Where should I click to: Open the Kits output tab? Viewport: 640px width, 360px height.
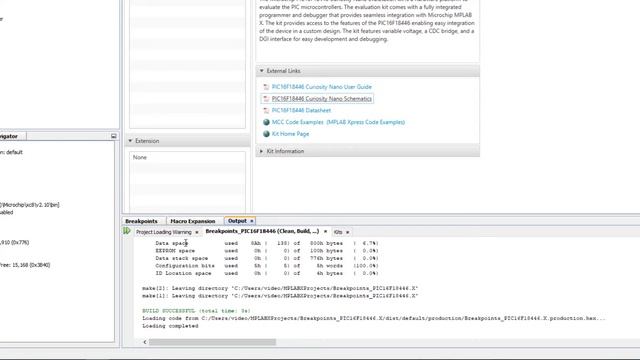point(338,232)
